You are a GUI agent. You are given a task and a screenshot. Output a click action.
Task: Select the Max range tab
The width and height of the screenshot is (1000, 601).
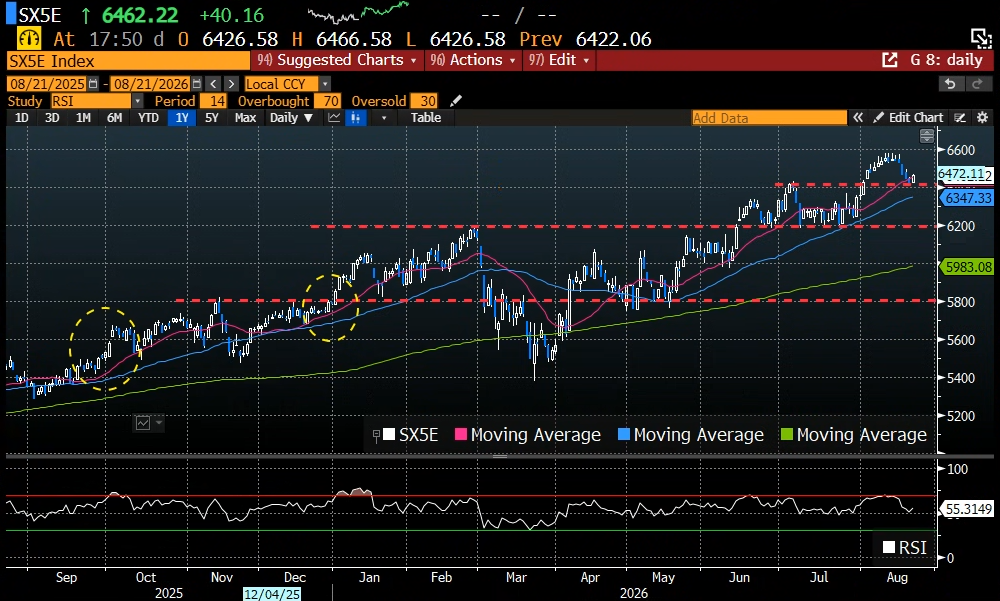(245, 117)
